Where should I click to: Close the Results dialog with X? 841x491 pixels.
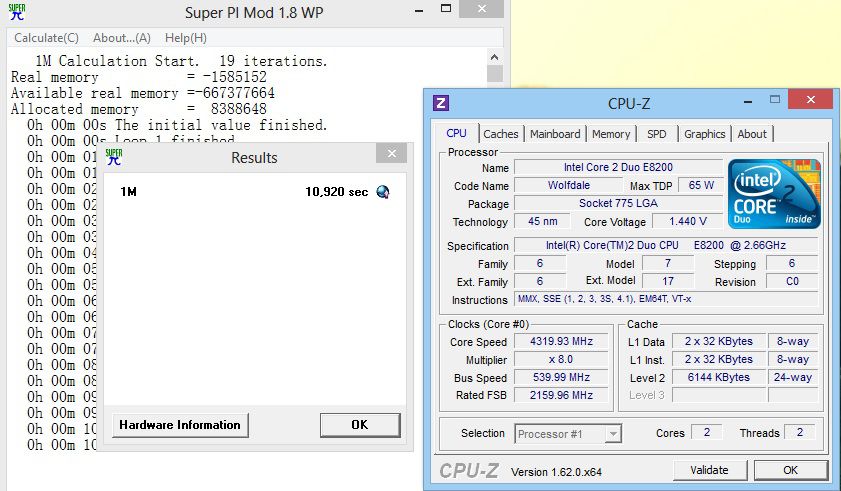point(392,153)
